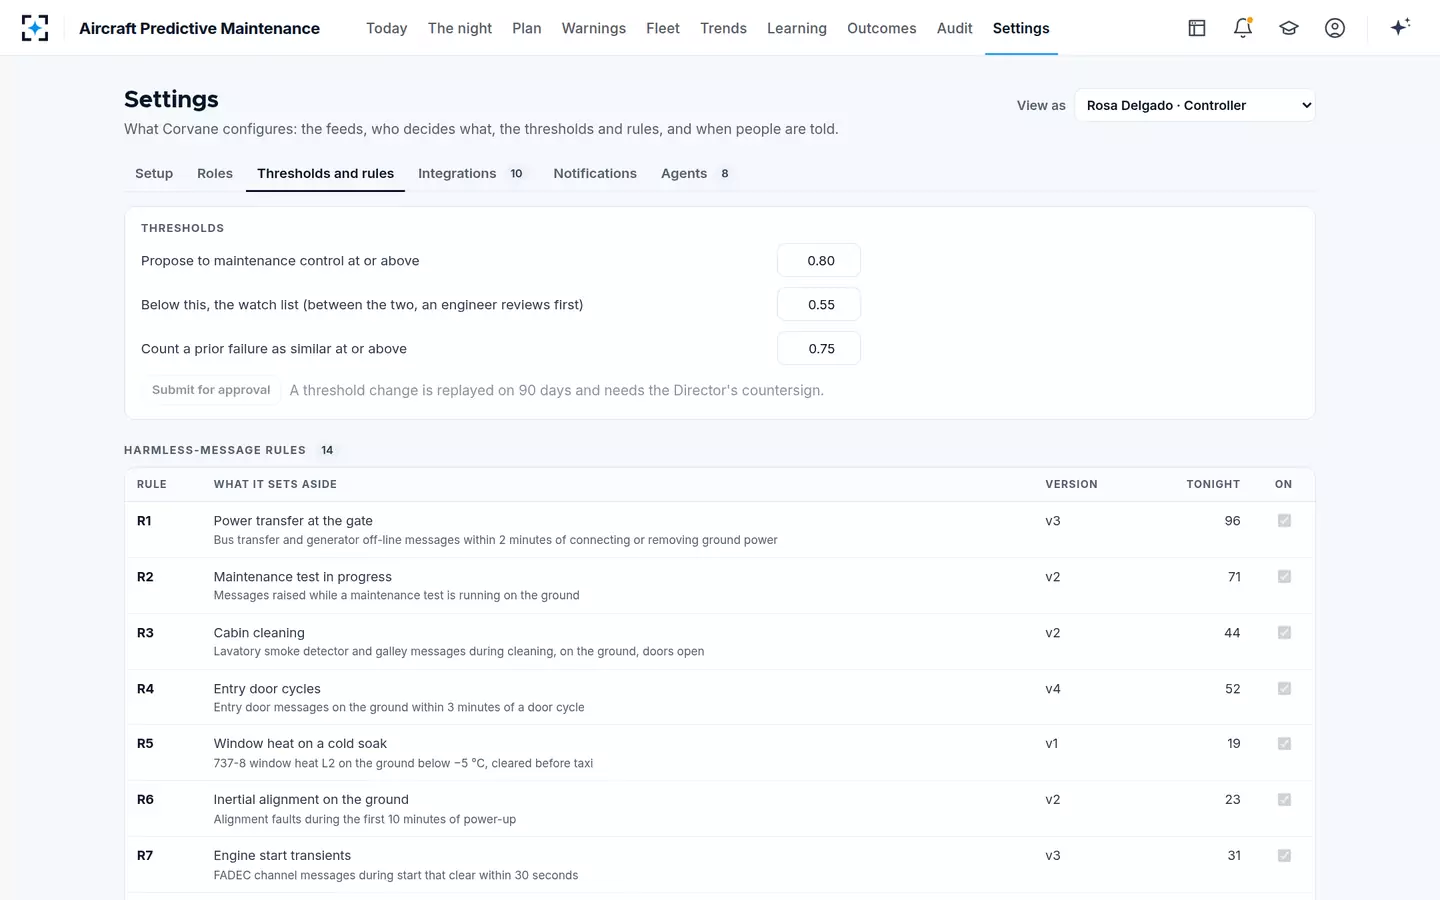Select the 'Power transfer at the gate' rule
Image resolution: width=1440 pixels, height=900 pixels.
[293, 521]
